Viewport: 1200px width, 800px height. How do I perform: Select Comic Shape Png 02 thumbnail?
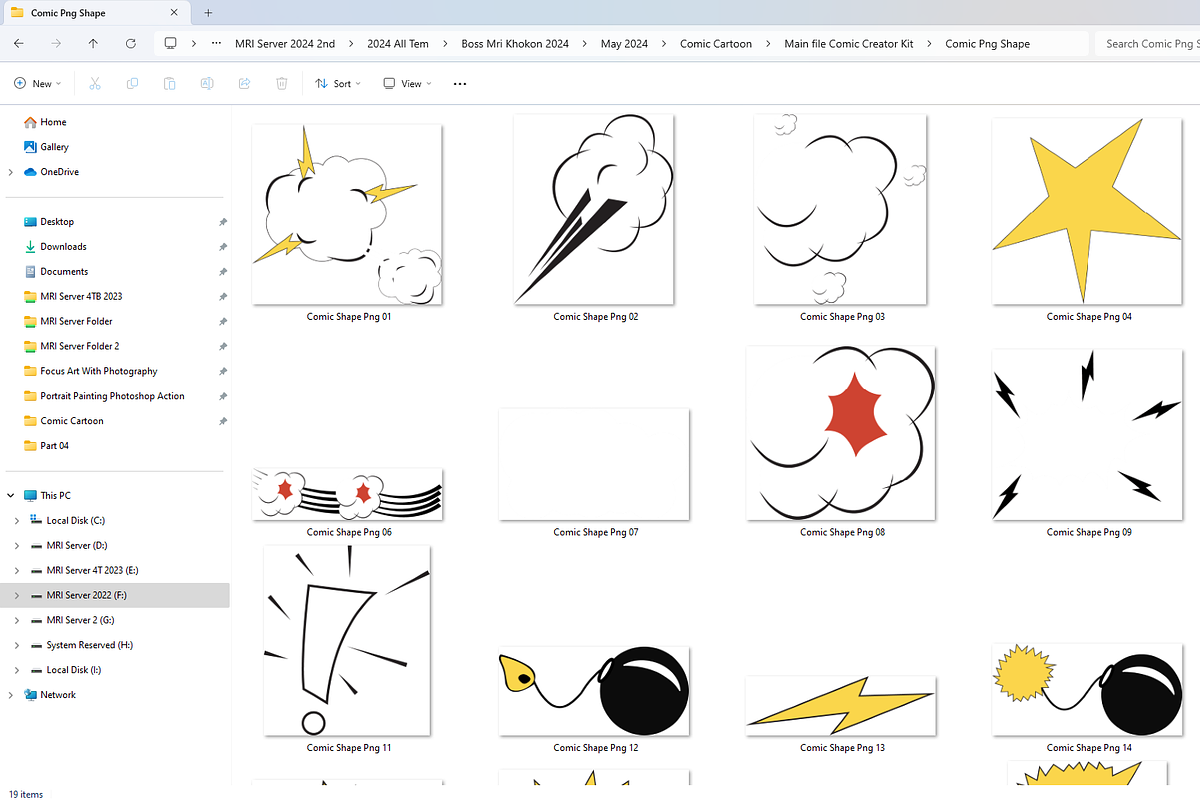coord(594,209)
